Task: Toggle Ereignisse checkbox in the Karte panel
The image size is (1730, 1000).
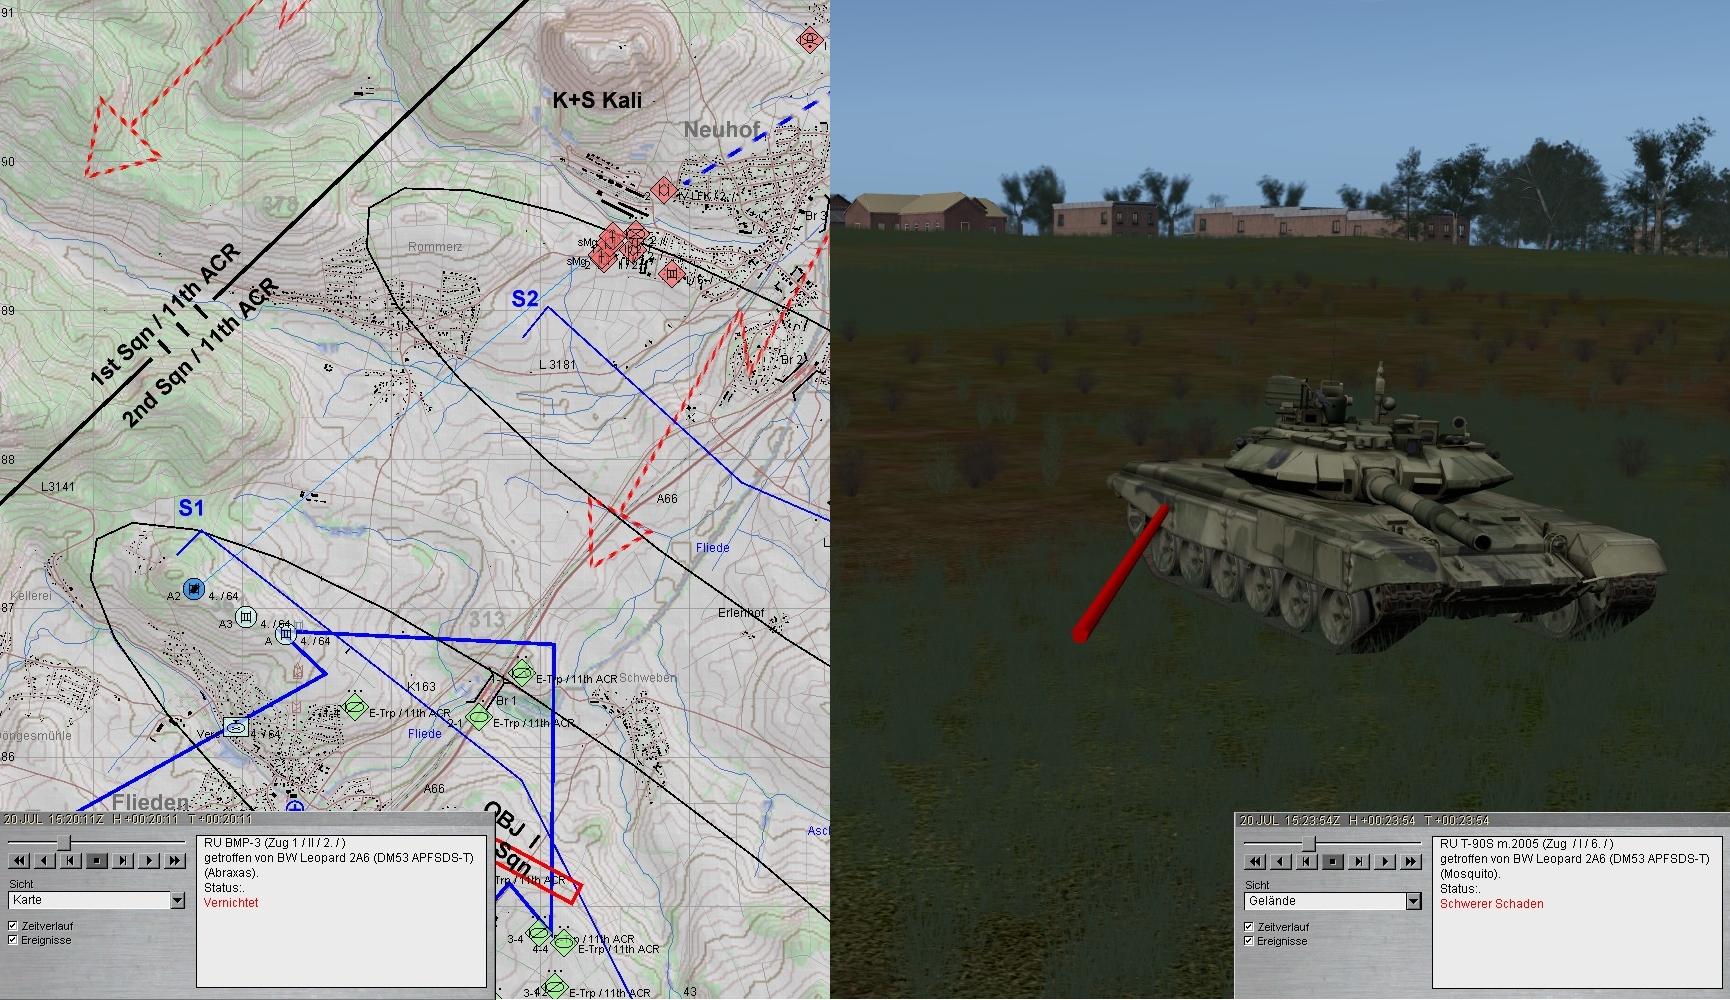Action: pyautogui.click(x=13, y=940)
